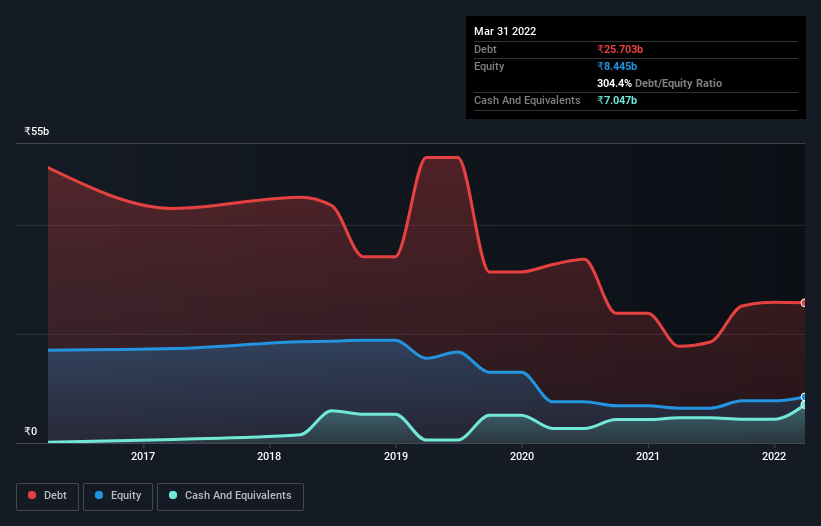
Task: Click the blue Equity legend dot
Action: 99,495
